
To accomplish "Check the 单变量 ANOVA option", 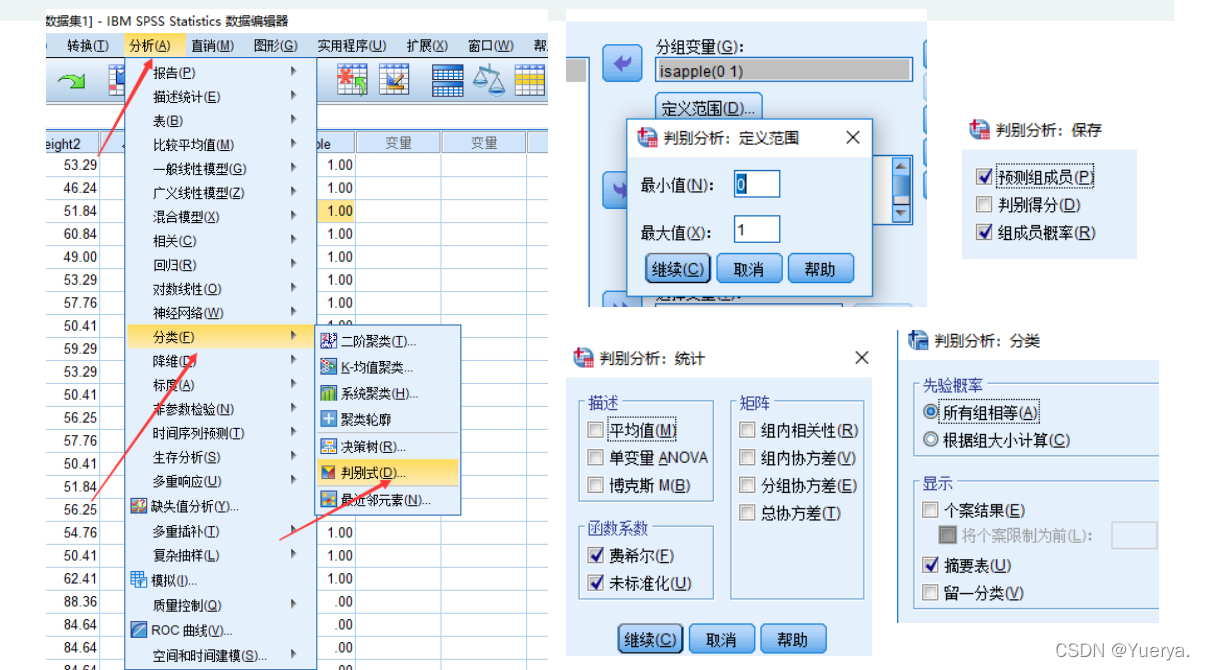I will 596,458.
